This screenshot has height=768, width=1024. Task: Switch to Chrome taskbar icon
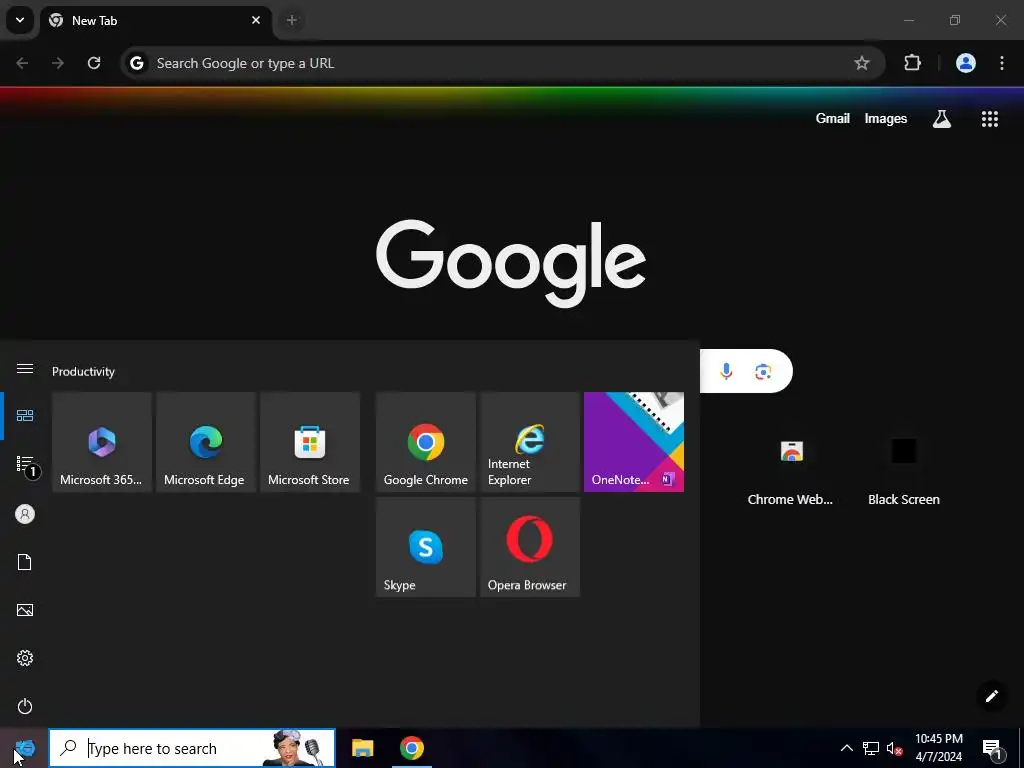pos(411,748)
